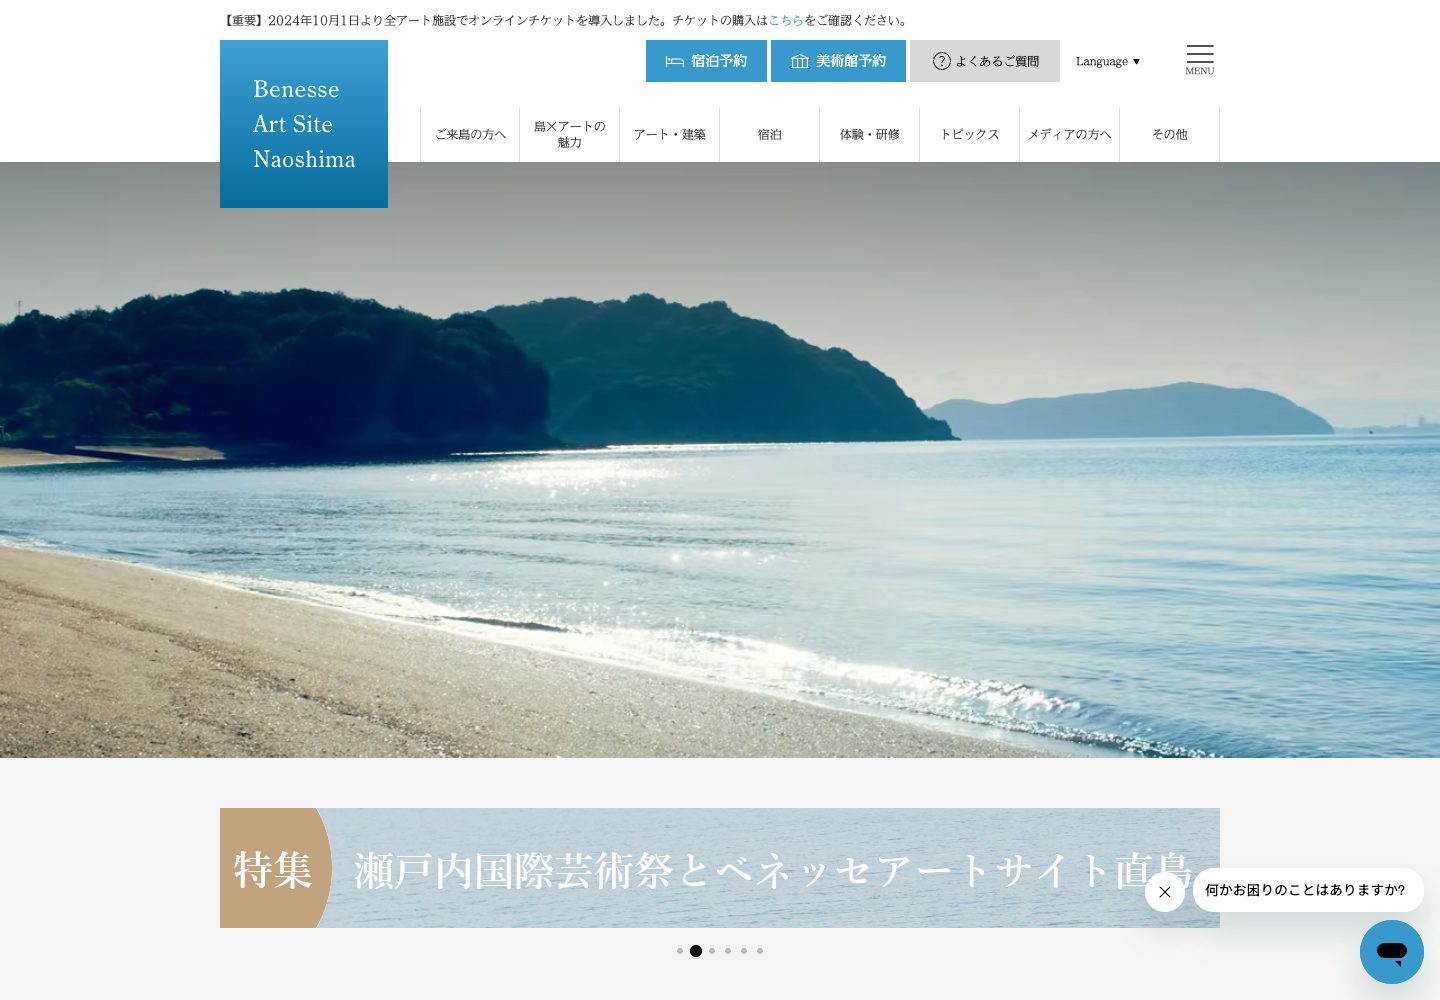Screen dimensions: 1440x1000
Task: Open the ご来島の方へ menu
Action: click(x=470, y=134)
